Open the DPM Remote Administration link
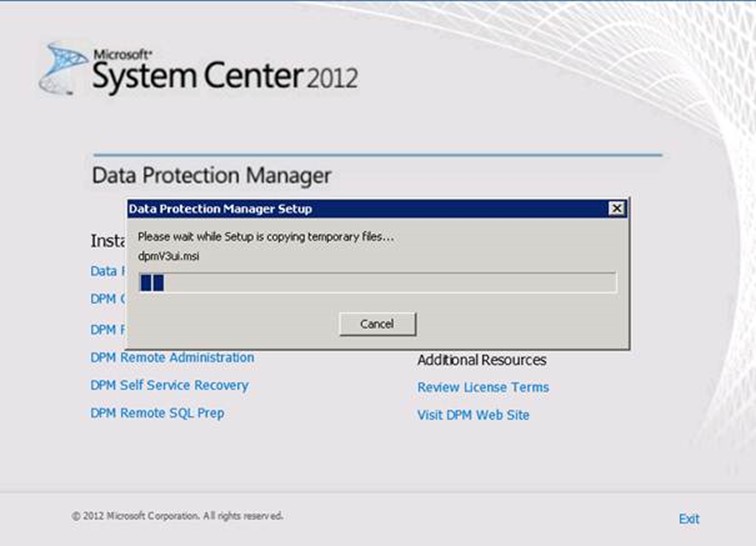The height and width of the screenshot is (546, 756). pyautogui.click(x=172, y=357)
